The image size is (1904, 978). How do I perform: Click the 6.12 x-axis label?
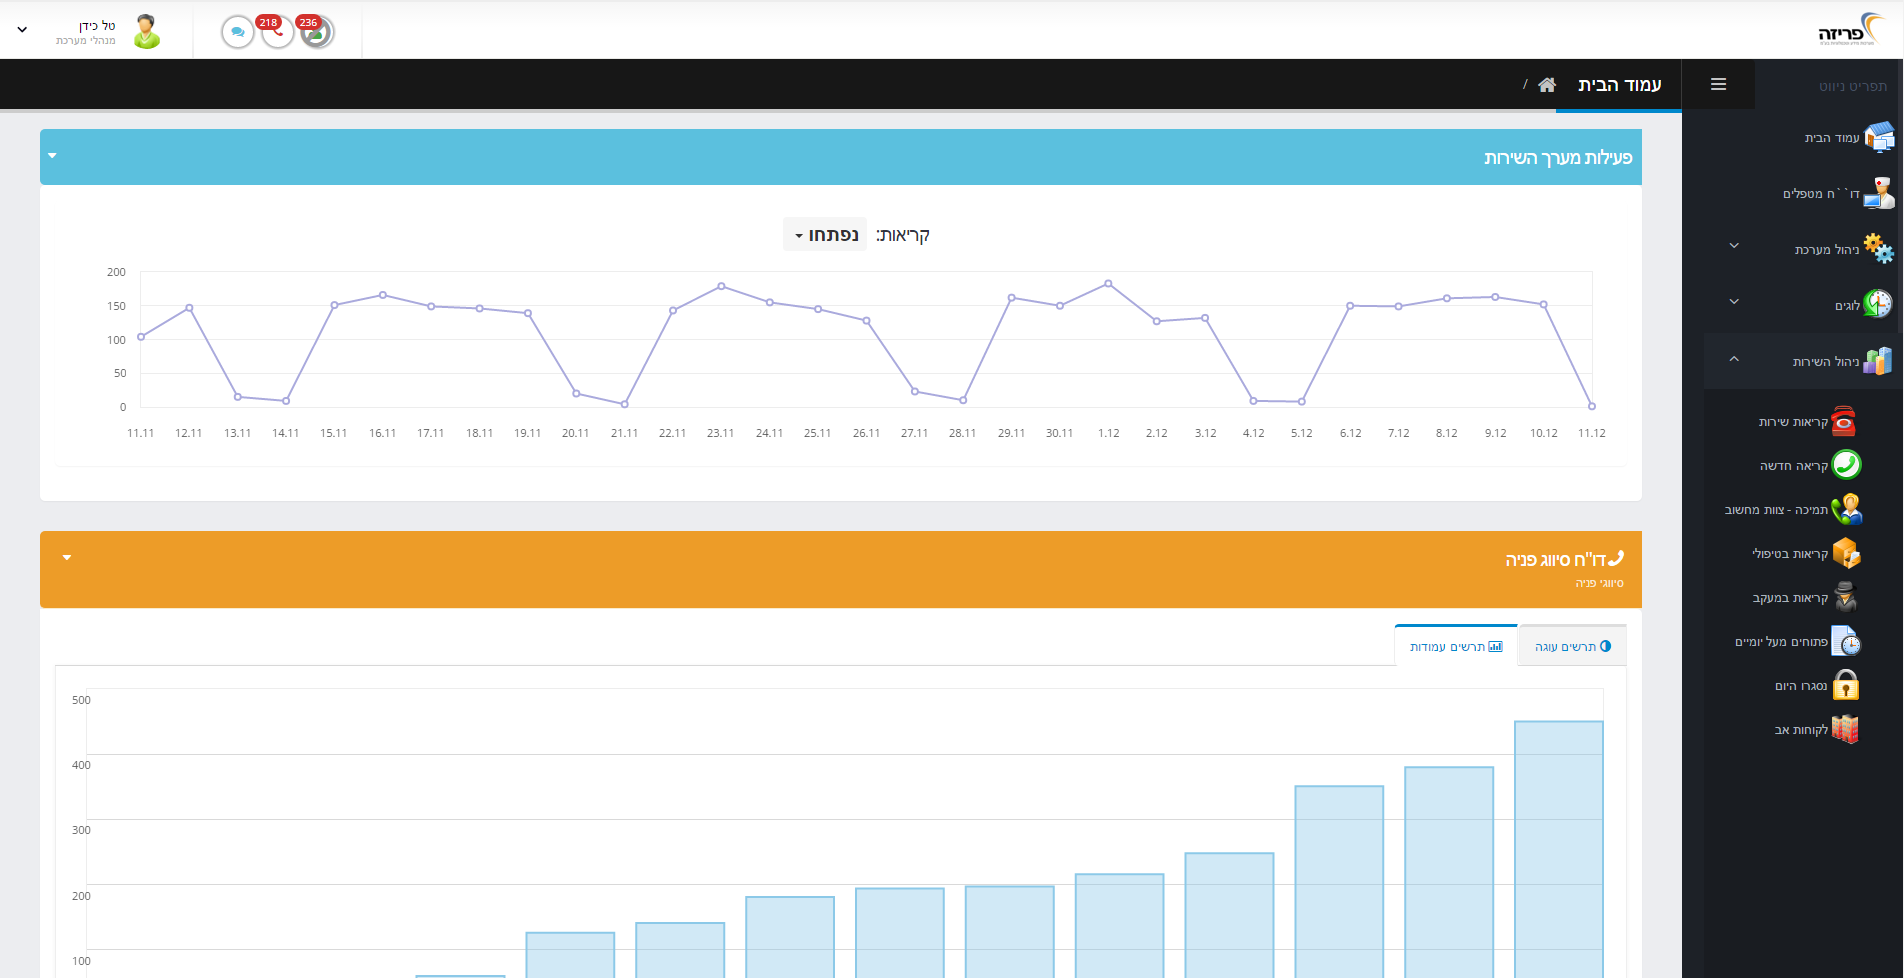tap(1350, 433)
